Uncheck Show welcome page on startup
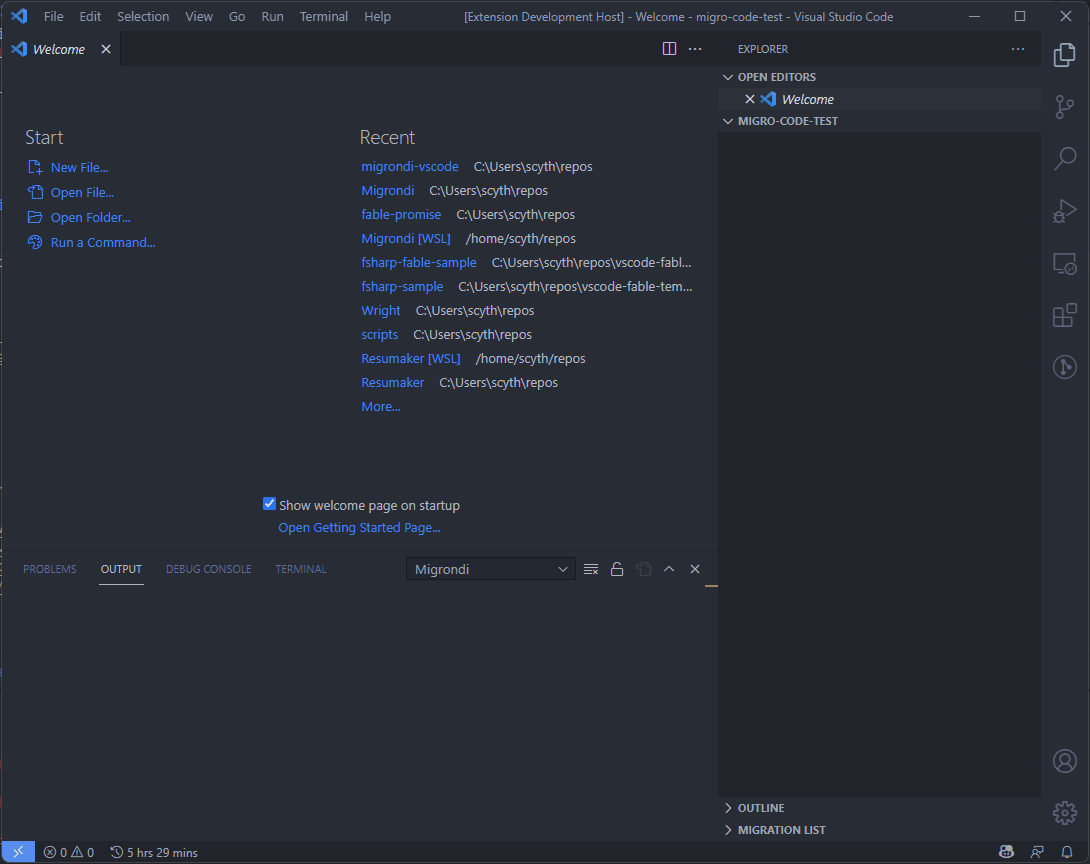 point(269,504)
